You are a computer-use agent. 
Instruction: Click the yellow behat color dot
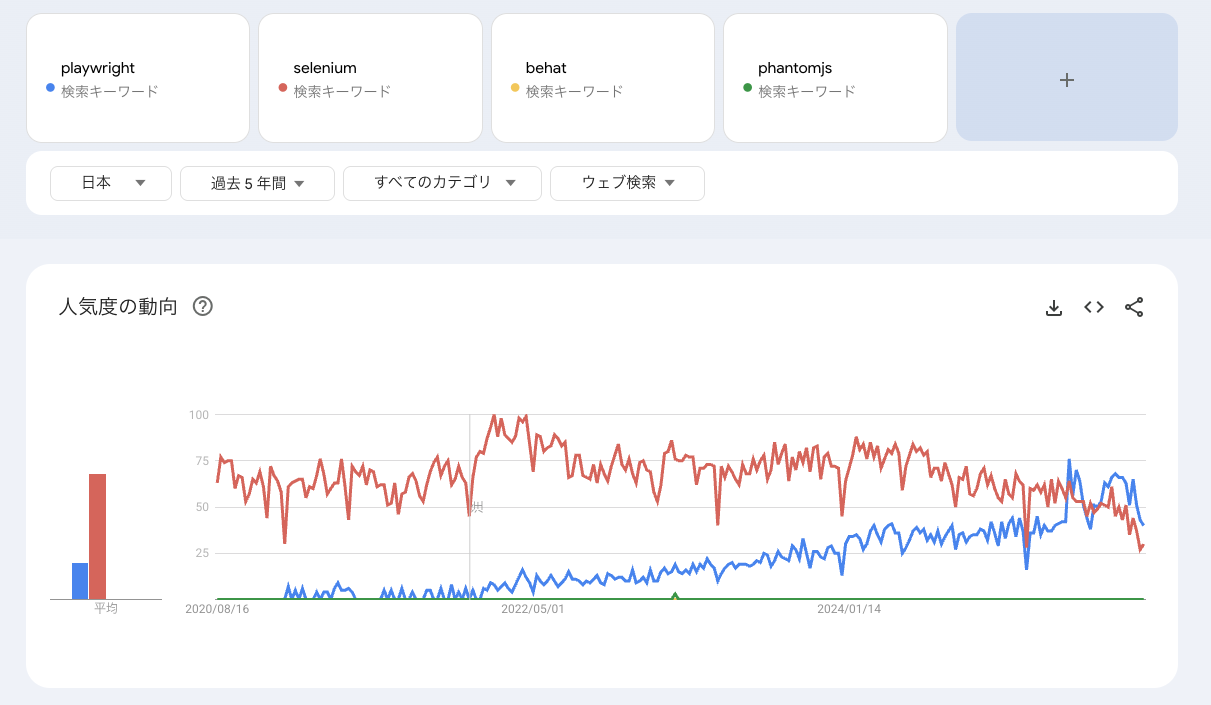tap(515, 88)
